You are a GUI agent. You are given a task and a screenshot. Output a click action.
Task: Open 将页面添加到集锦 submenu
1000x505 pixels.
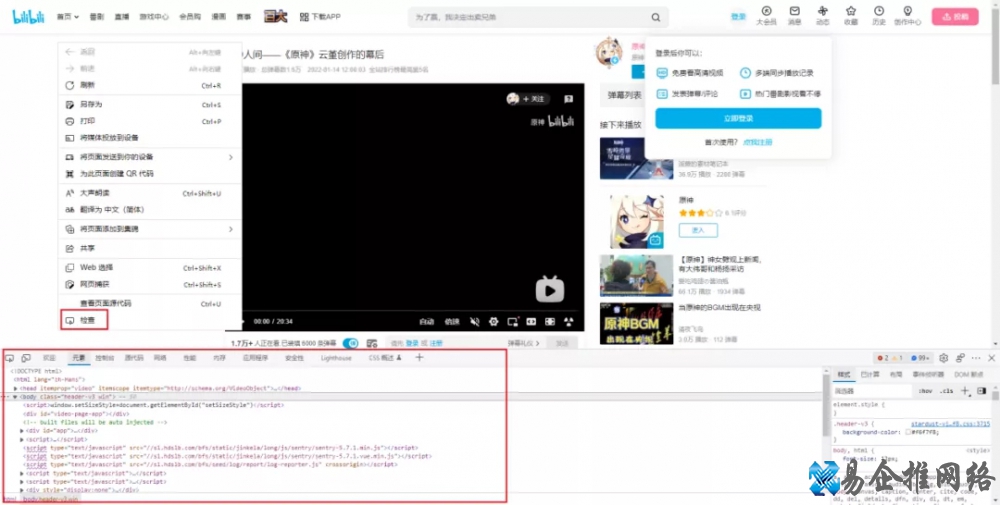coord(150,229)
